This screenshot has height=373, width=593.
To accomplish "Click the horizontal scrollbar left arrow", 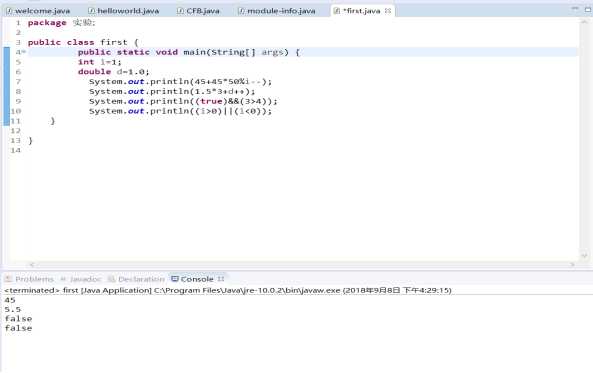I will tap(32, 265).
